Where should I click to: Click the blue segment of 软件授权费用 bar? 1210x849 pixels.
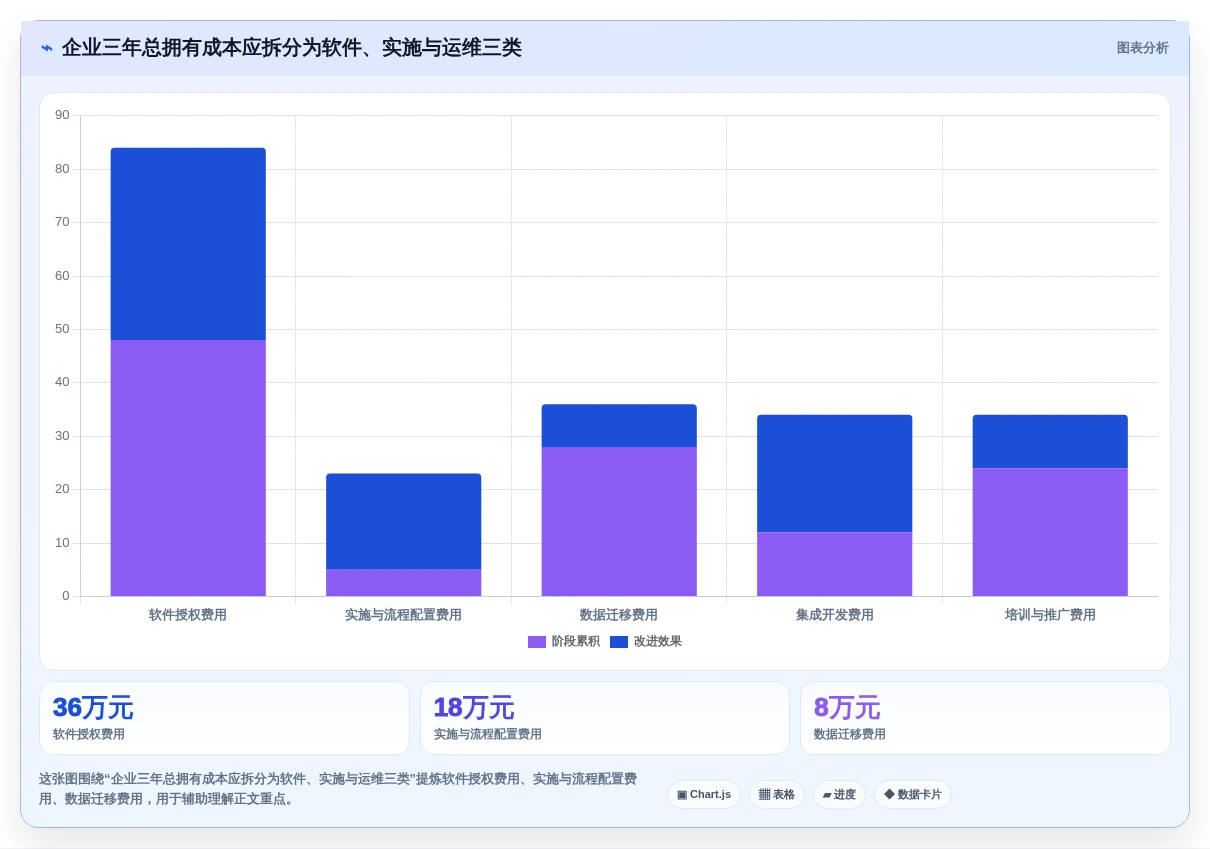tap(188, 244)
